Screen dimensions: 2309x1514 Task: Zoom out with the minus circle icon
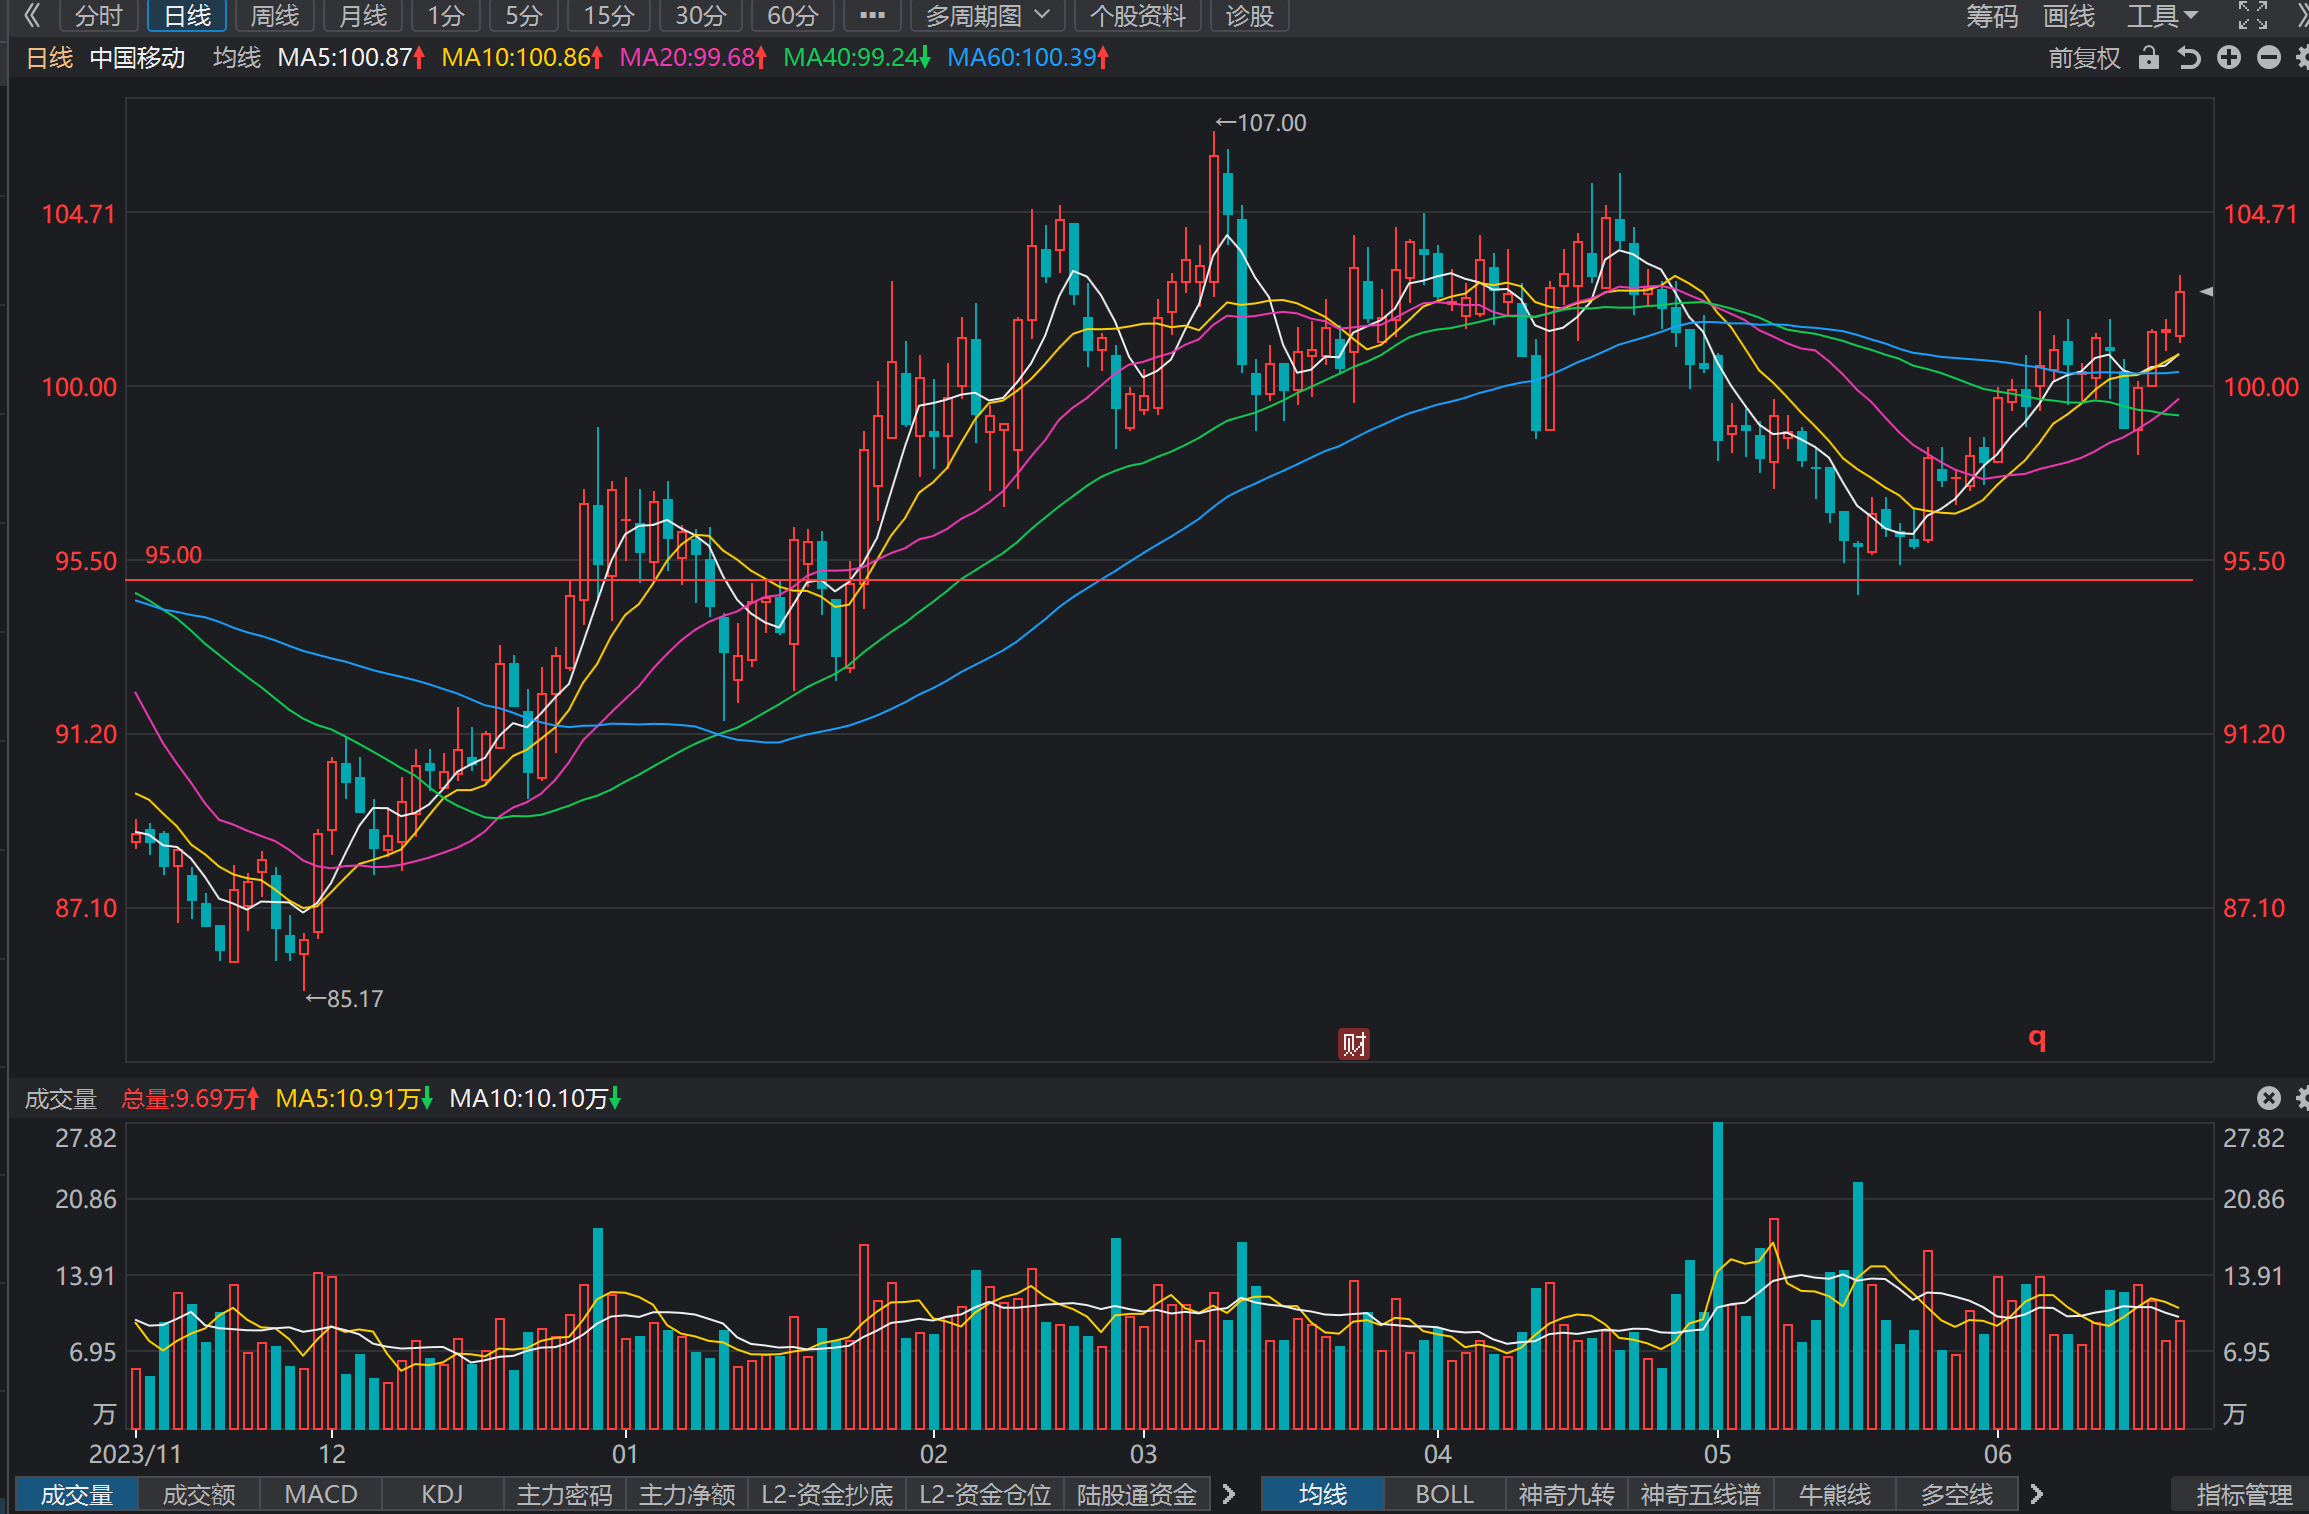click(2269, 58)
